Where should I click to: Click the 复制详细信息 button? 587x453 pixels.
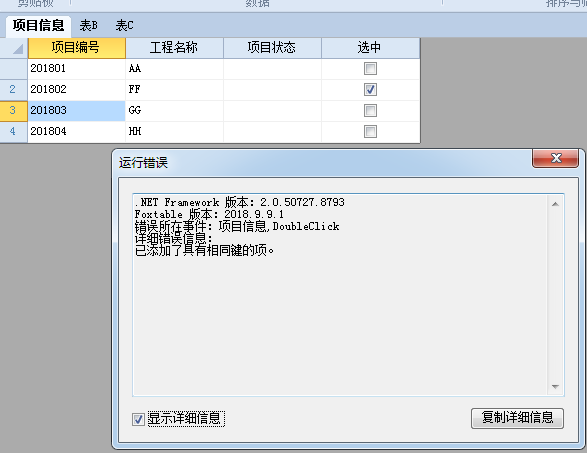click(x=517, y=418)
